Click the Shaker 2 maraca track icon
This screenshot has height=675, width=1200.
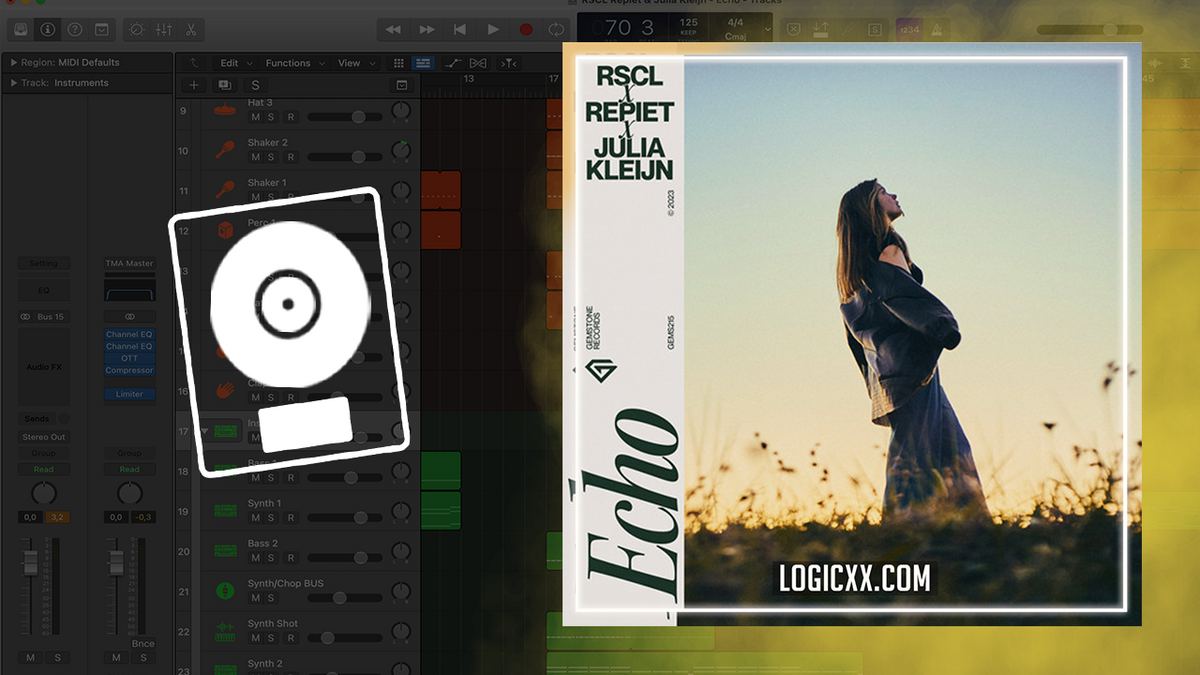(x=225, y=150)
